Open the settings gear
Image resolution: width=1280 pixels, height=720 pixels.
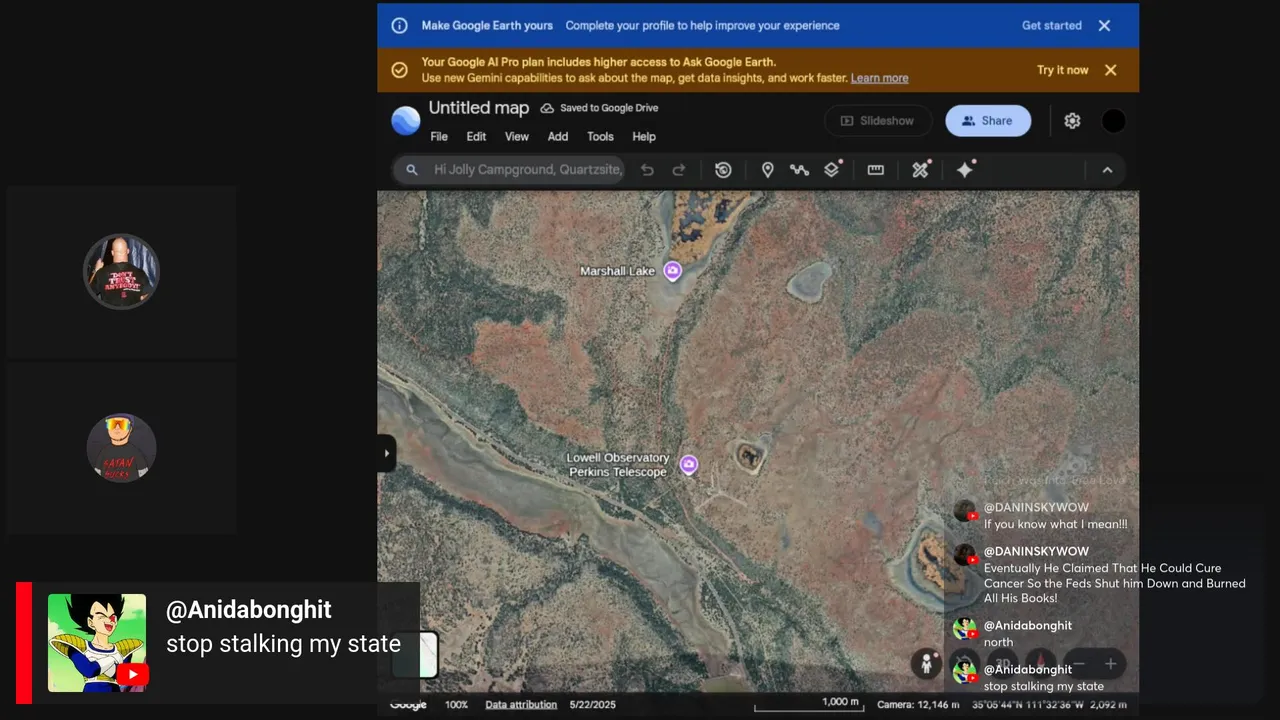click(x=1072, y=121)
